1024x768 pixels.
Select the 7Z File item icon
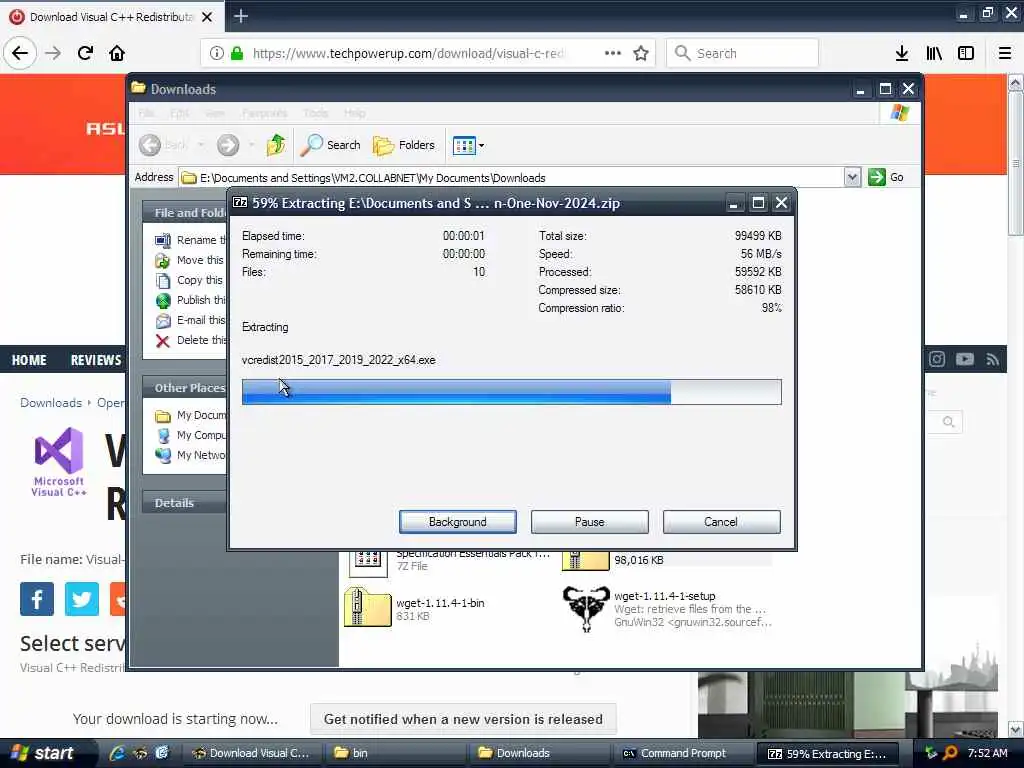coord(368,564)
